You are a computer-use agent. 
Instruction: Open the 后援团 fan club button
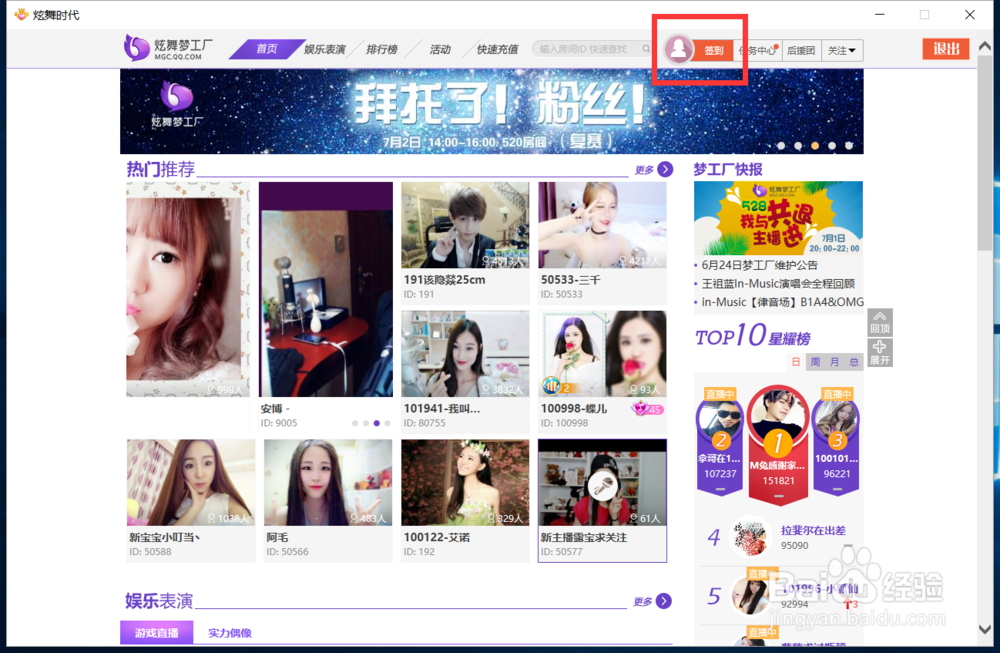(801, 50)
